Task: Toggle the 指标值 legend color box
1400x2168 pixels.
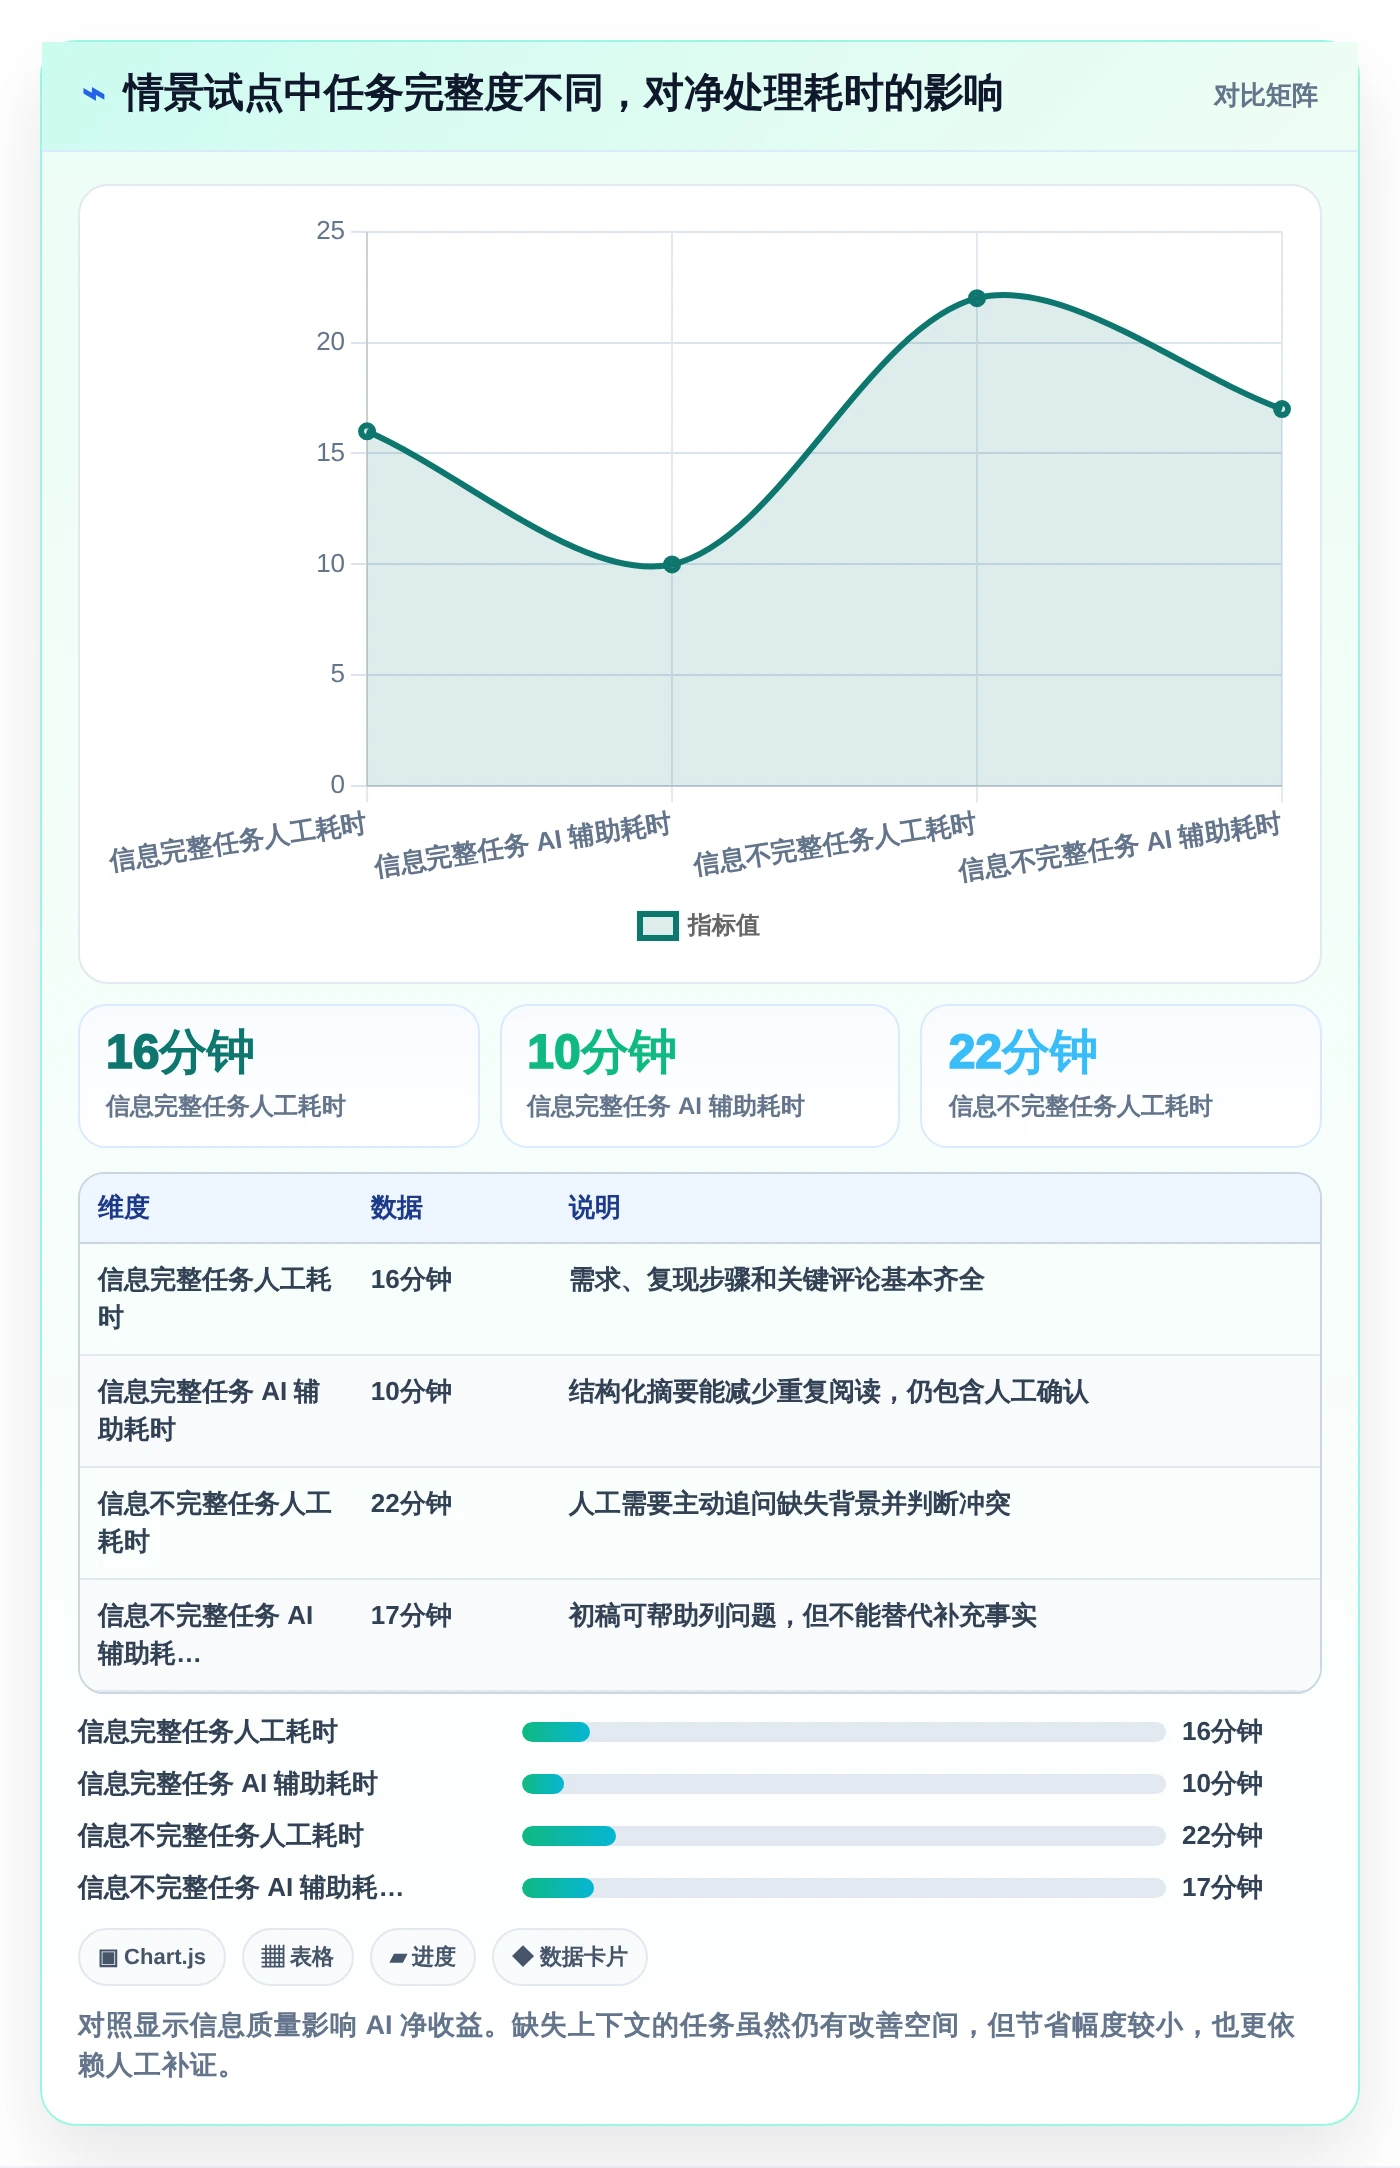Action: pos(657,926)
